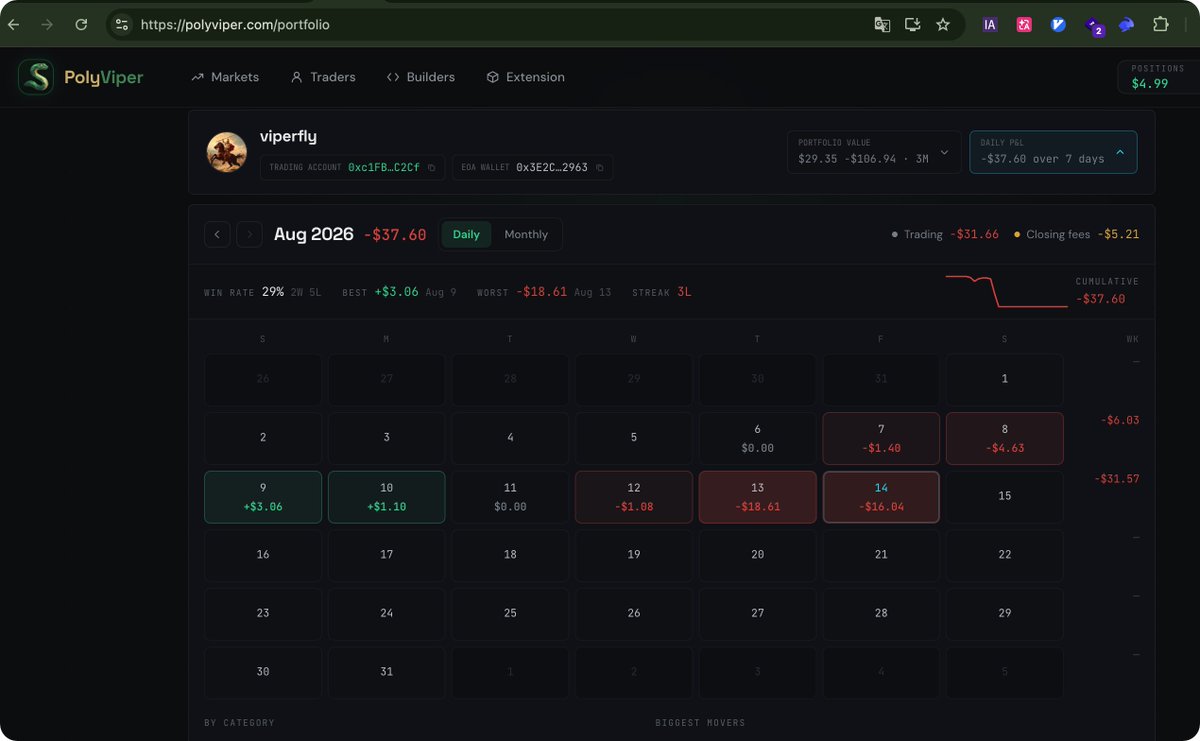This screenshot has width=1200, height=741.
Task: Select August 7 with -$1.40
Action: coord(881,438)
